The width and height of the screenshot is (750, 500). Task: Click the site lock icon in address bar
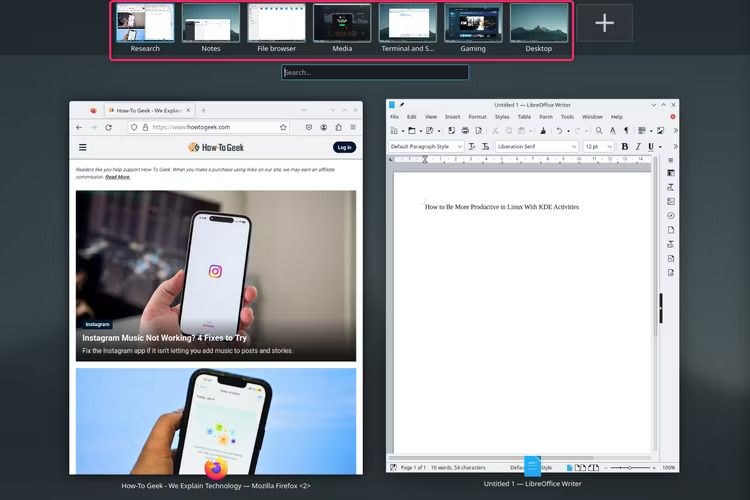pyautogui.click(x=145, y=127)
